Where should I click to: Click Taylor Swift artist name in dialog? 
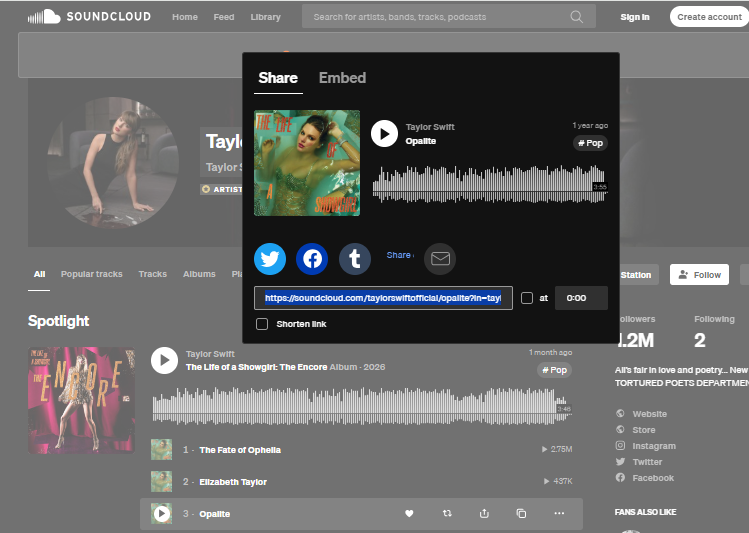tap(430, 127)
